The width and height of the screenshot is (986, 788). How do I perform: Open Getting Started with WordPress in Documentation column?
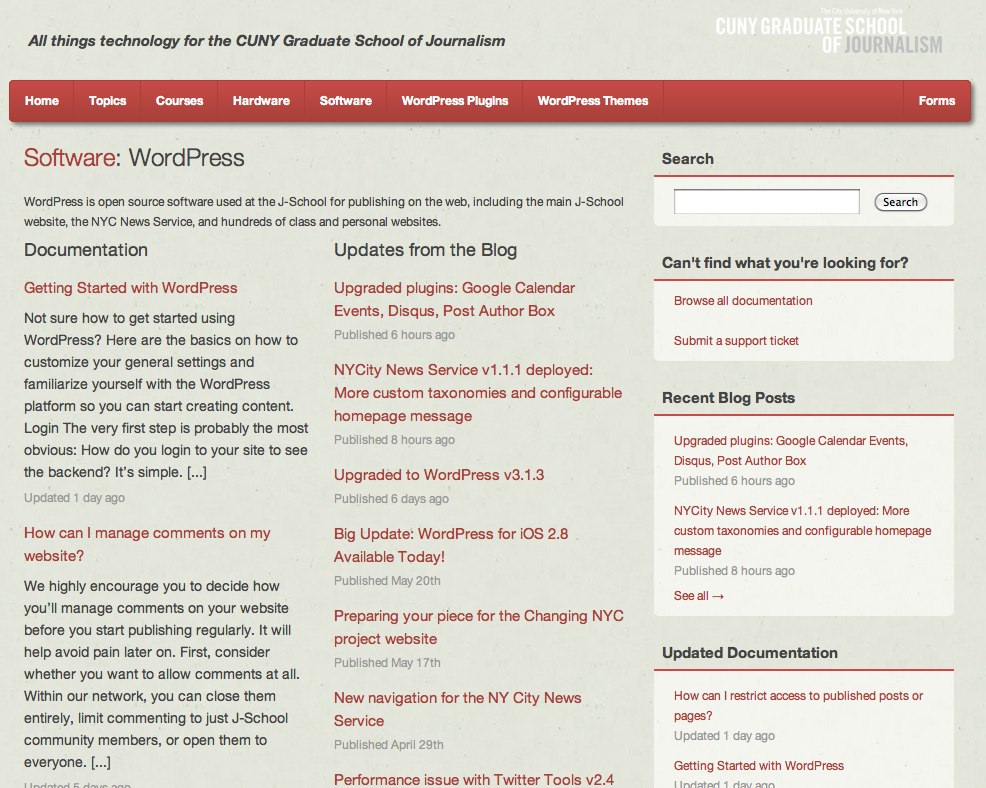pos(131,288)
